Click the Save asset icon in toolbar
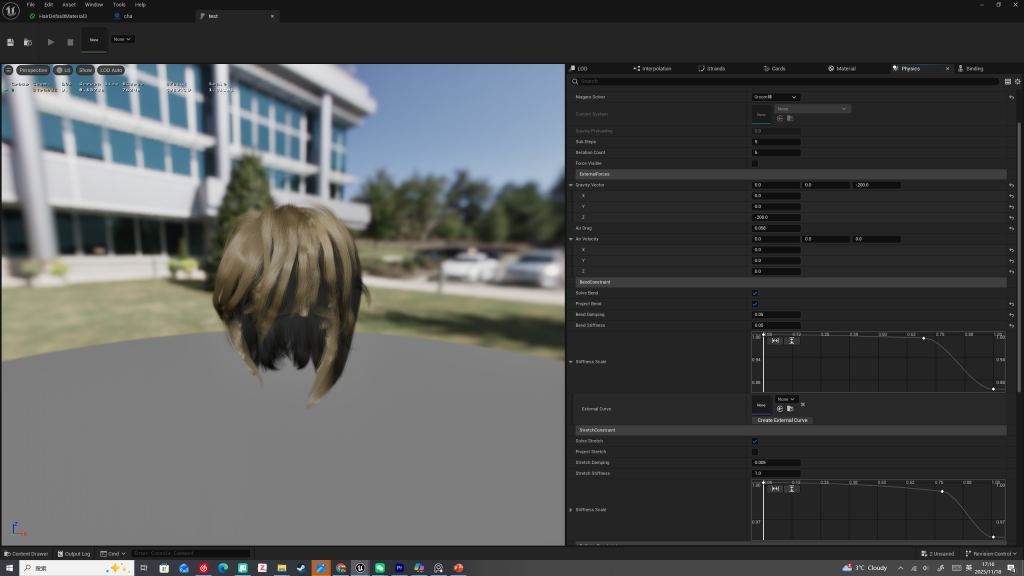 (x=10, y=42)
